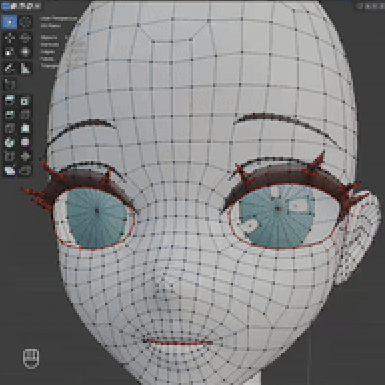This screenshot has width=385, height=385.
Task: Activate the Rotate tool
Action: (x=25, y=38)
